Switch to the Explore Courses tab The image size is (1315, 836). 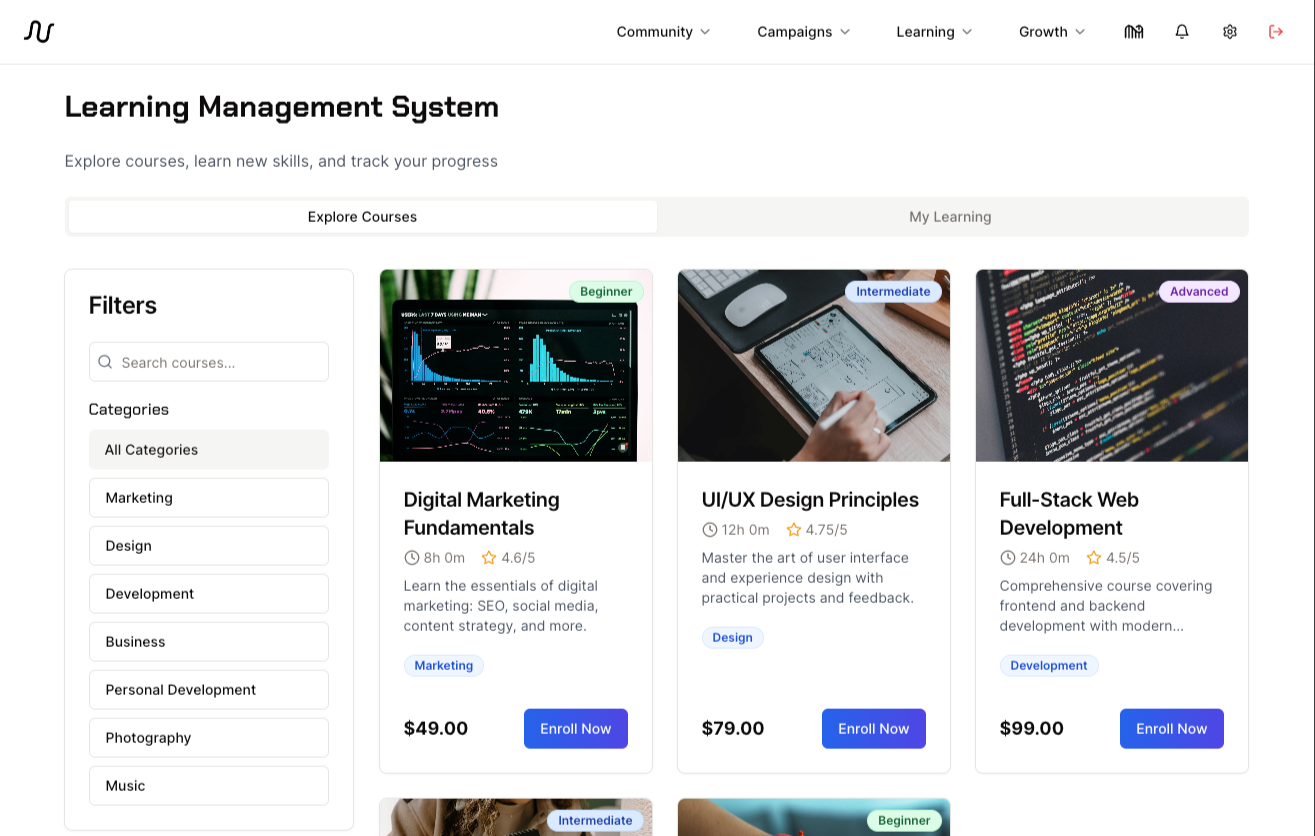tap(362, 217)
